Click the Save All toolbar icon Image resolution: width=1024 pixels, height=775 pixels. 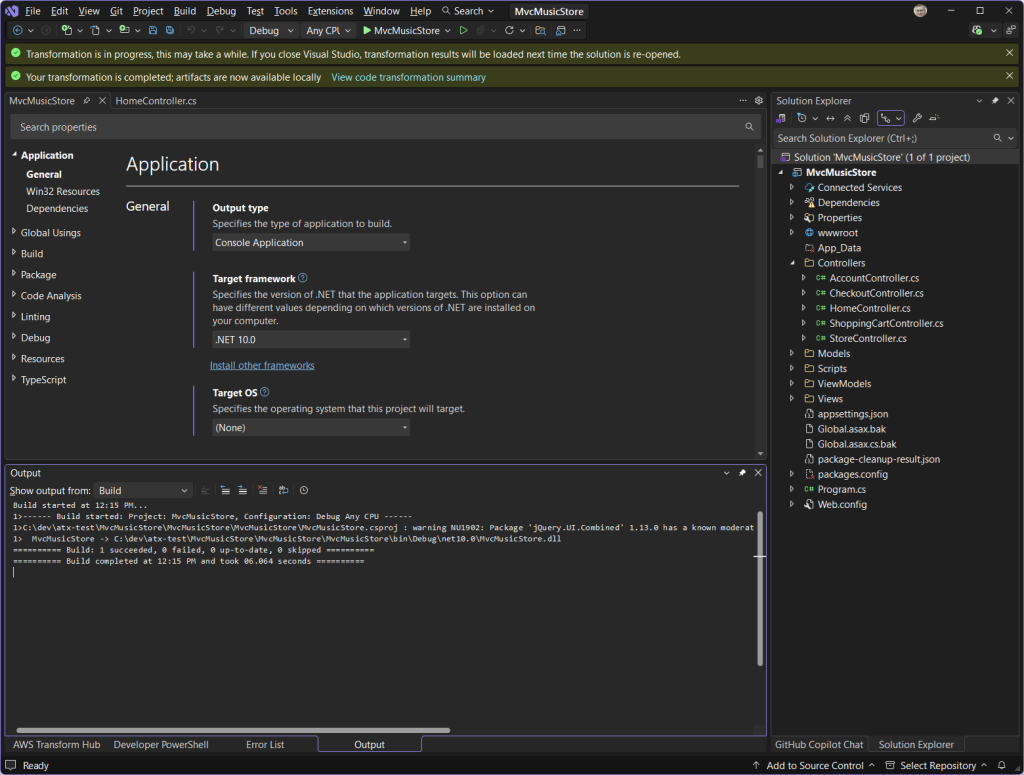171,30
